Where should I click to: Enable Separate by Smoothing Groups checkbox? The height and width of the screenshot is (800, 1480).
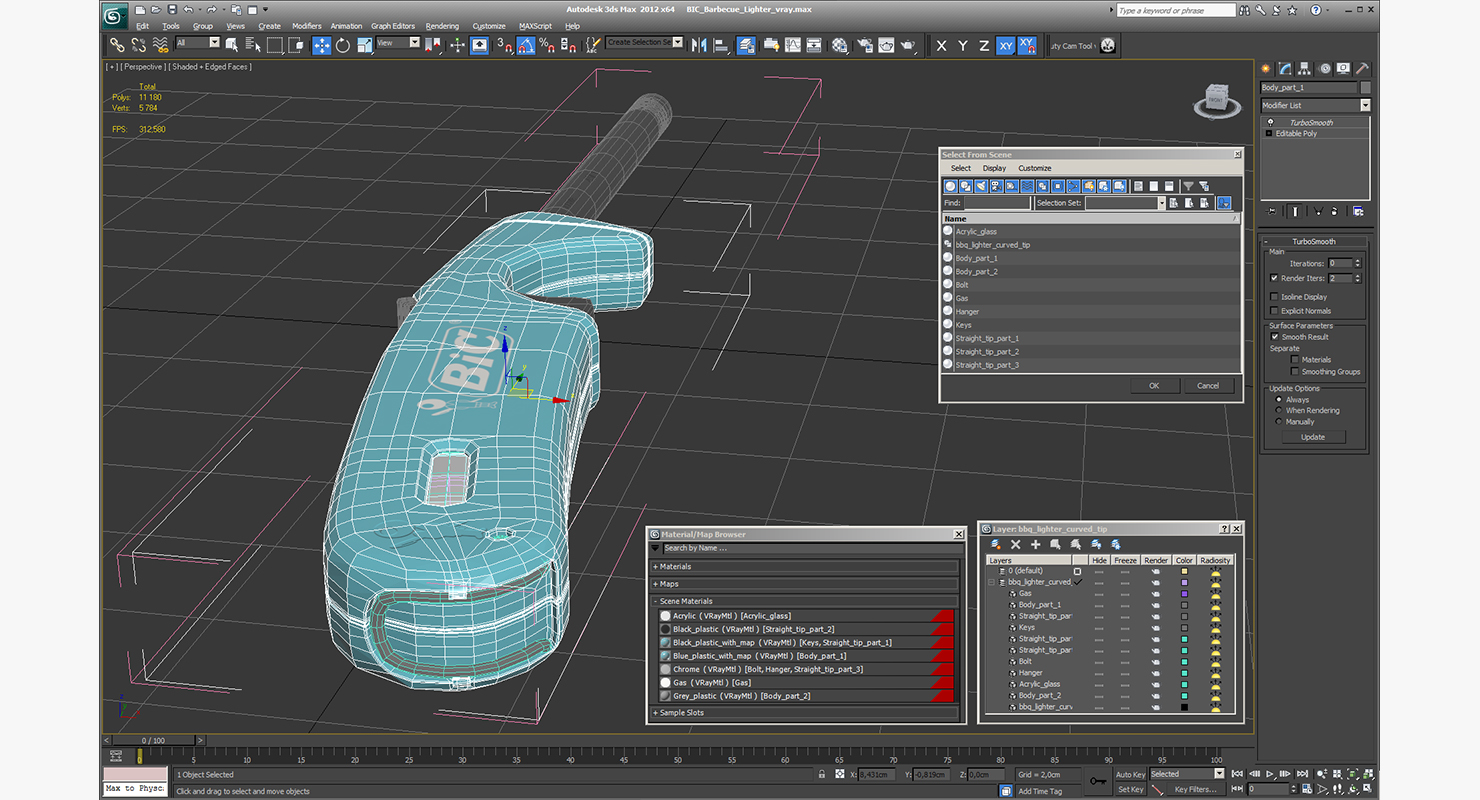1295,371
